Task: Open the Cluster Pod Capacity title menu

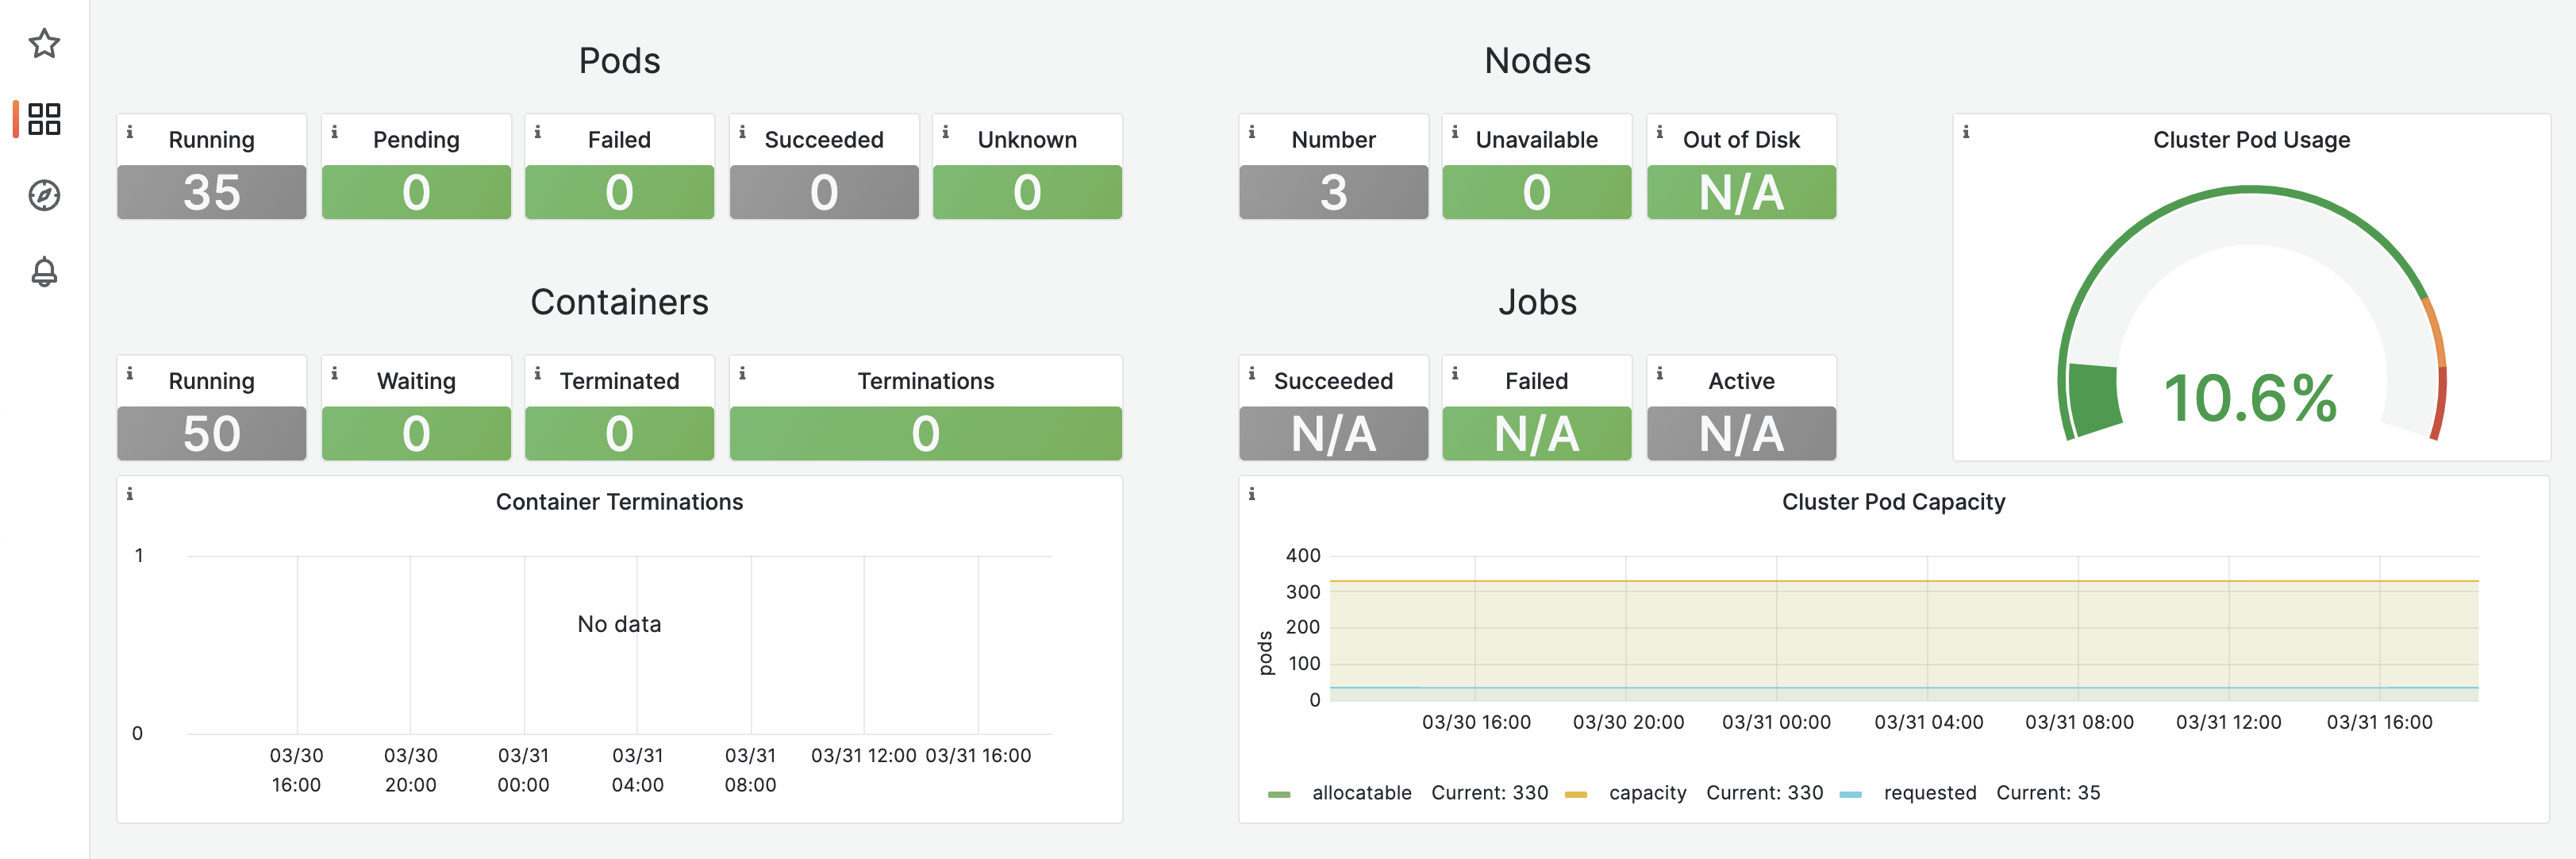Action: (x=1893, y=502)
